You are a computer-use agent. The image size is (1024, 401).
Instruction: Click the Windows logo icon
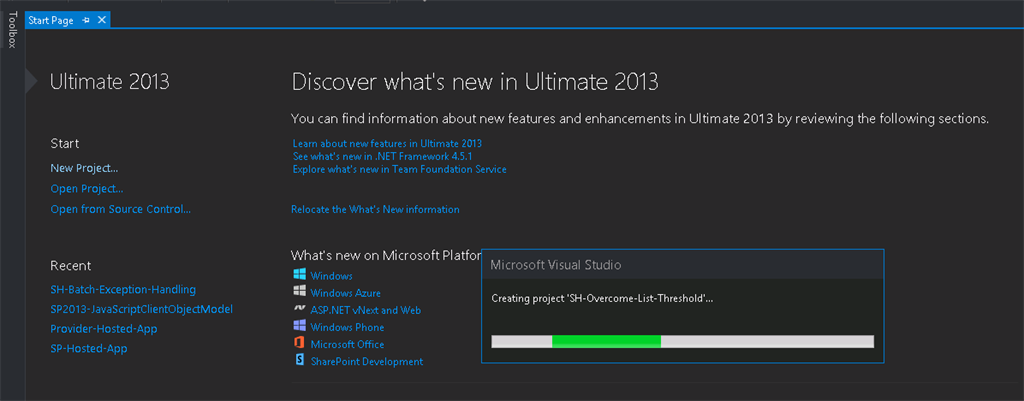298,275
